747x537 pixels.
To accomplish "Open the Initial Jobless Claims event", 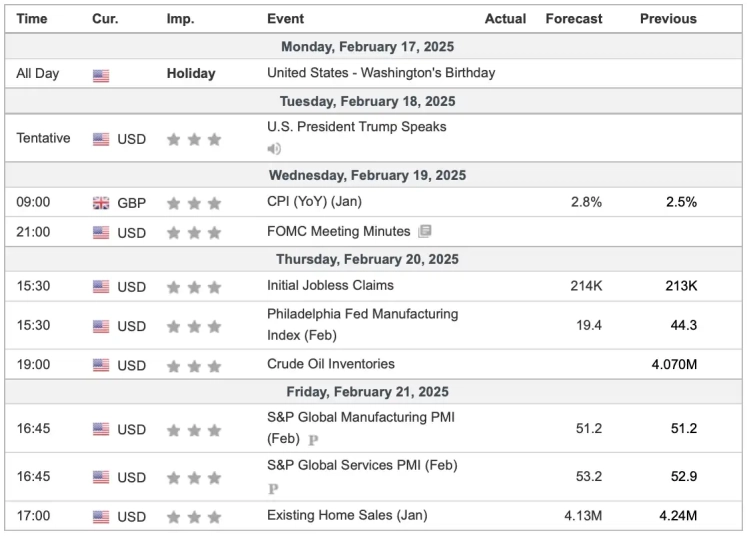I will point(330,286).
